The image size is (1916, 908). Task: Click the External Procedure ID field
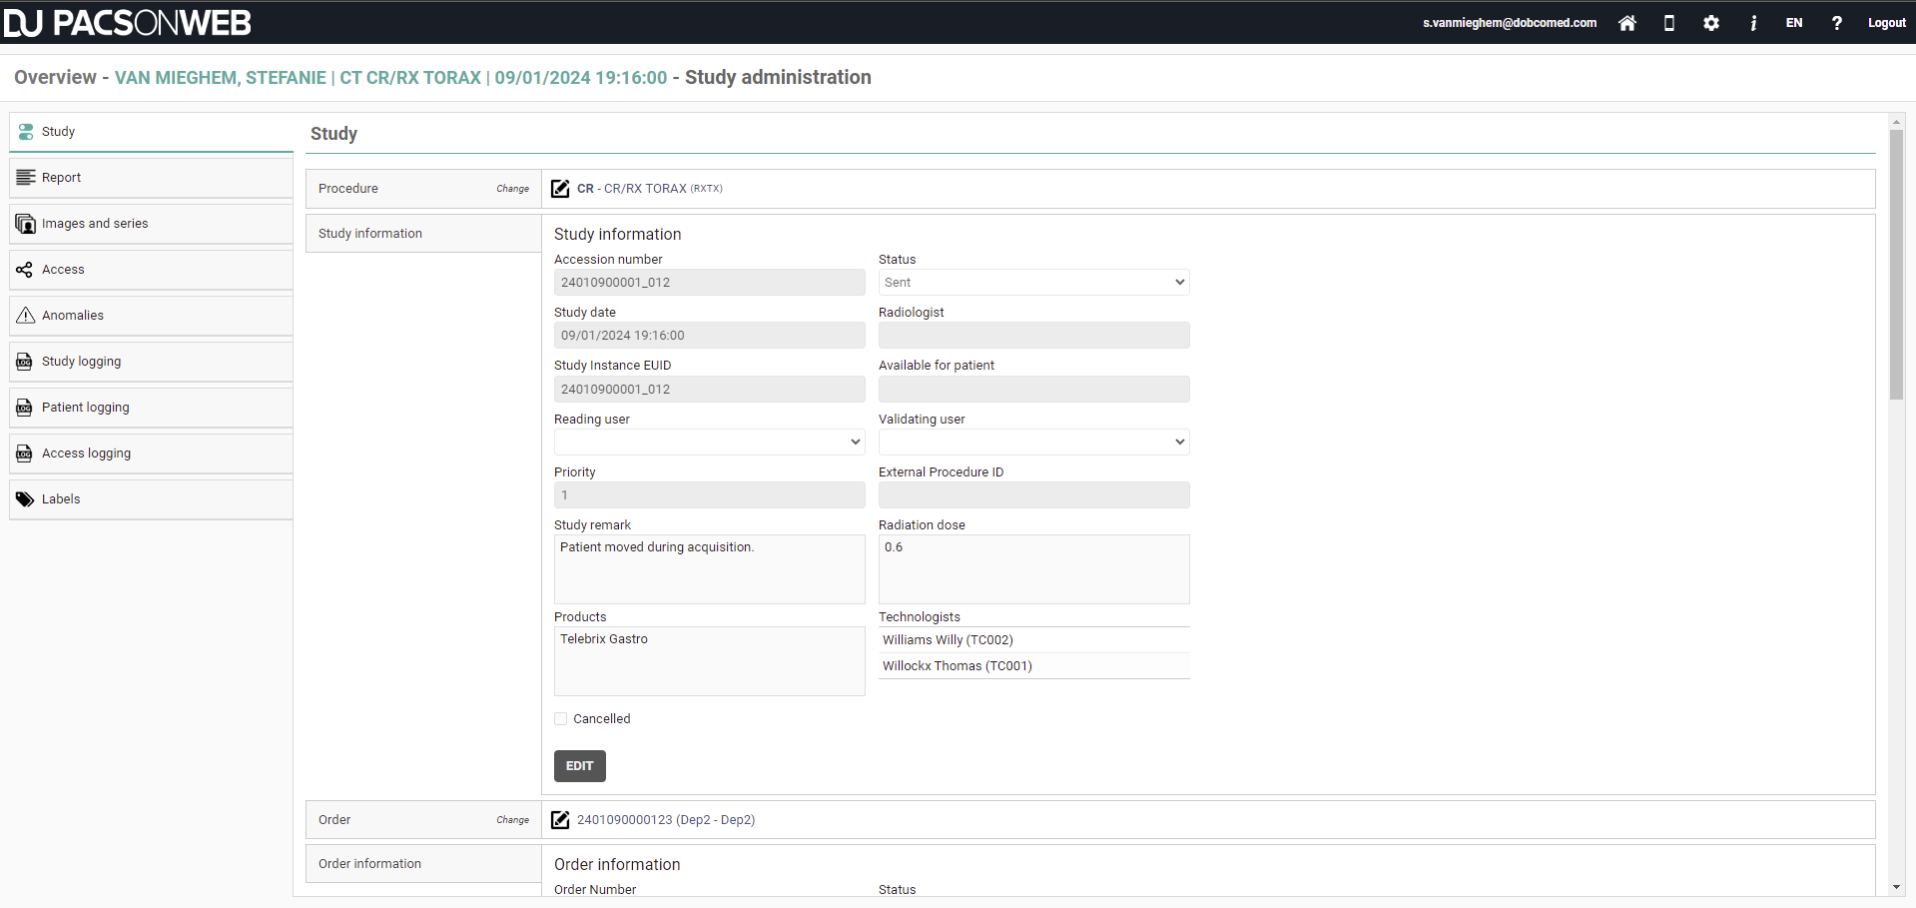1034,495
